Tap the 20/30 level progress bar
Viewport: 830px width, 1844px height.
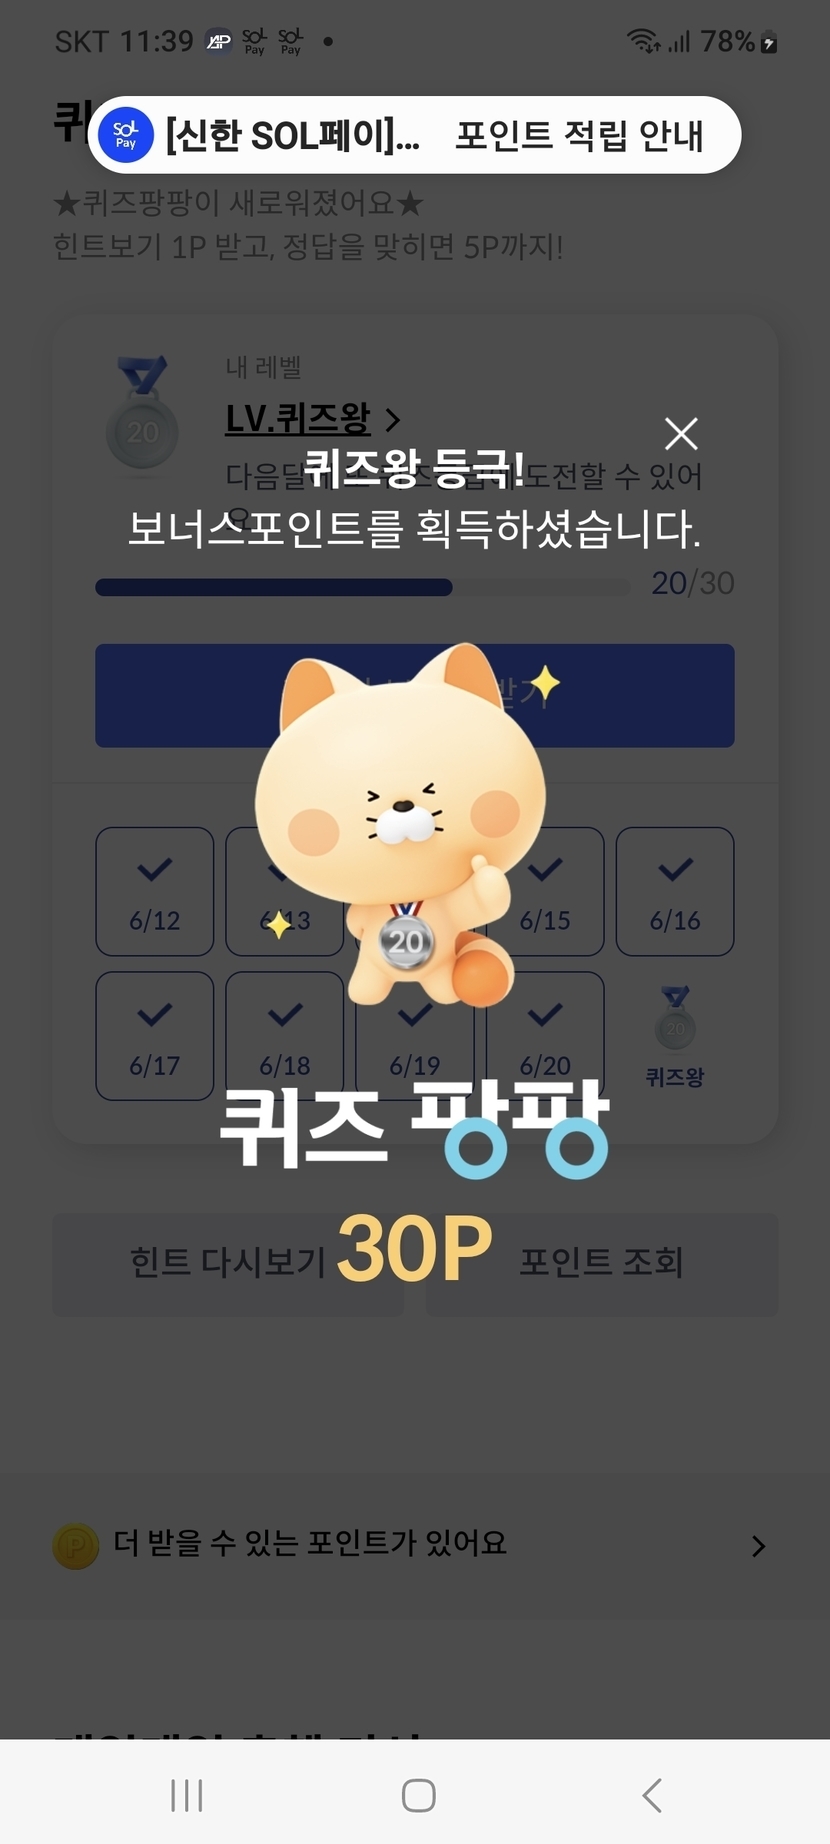click(362, 587)
